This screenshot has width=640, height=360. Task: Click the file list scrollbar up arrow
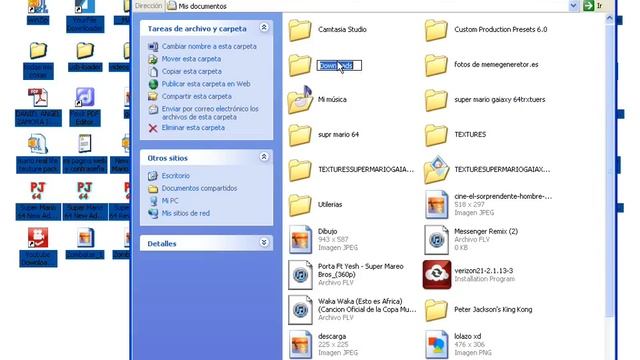609,18
